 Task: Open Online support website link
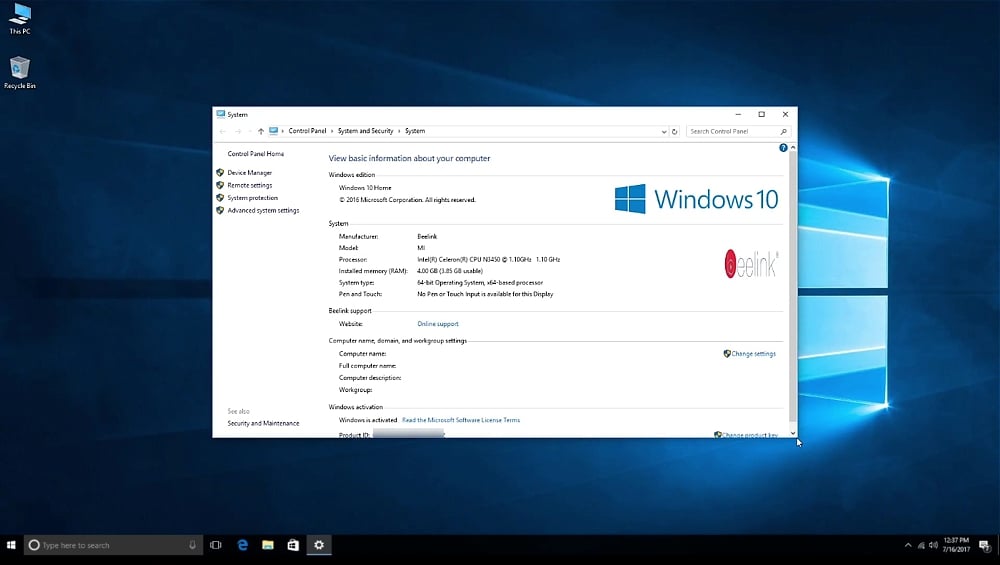point(438,324)
